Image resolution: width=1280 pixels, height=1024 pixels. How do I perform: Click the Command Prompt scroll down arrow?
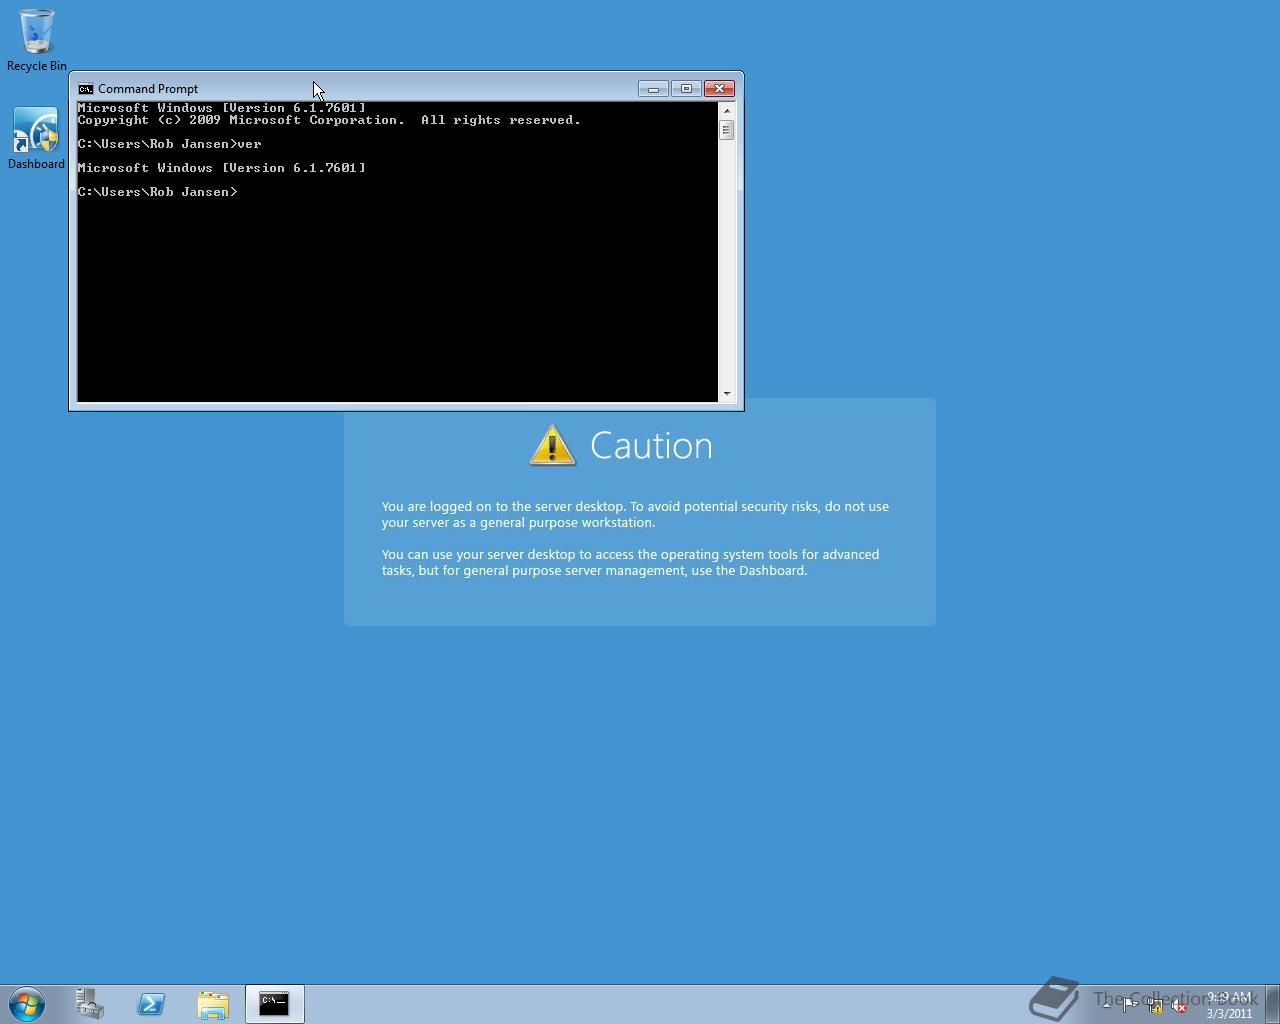click(727, 394)
